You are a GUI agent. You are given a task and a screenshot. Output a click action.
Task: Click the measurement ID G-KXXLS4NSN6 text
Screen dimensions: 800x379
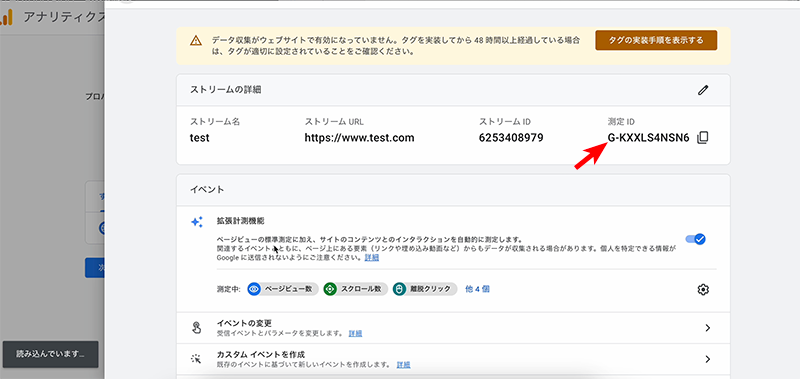pos(648,138)
